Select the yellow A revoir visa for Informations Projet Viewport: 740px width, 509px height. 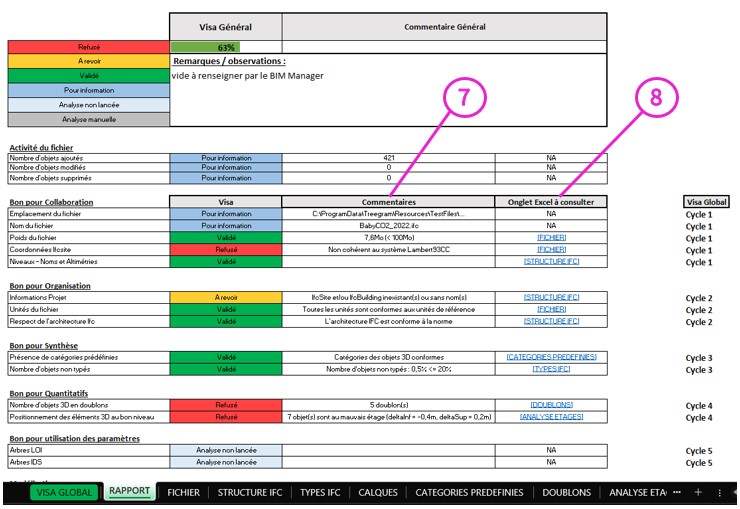click(x=226, y=297)
